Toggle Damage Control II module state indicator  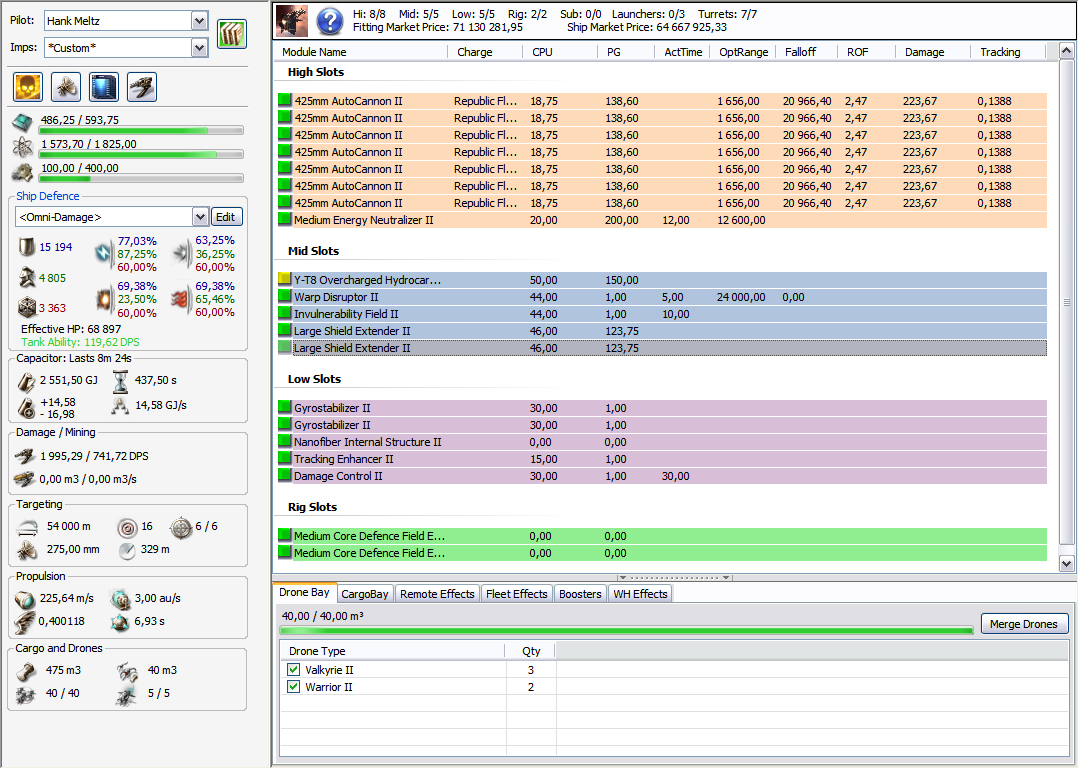(284, 476)
